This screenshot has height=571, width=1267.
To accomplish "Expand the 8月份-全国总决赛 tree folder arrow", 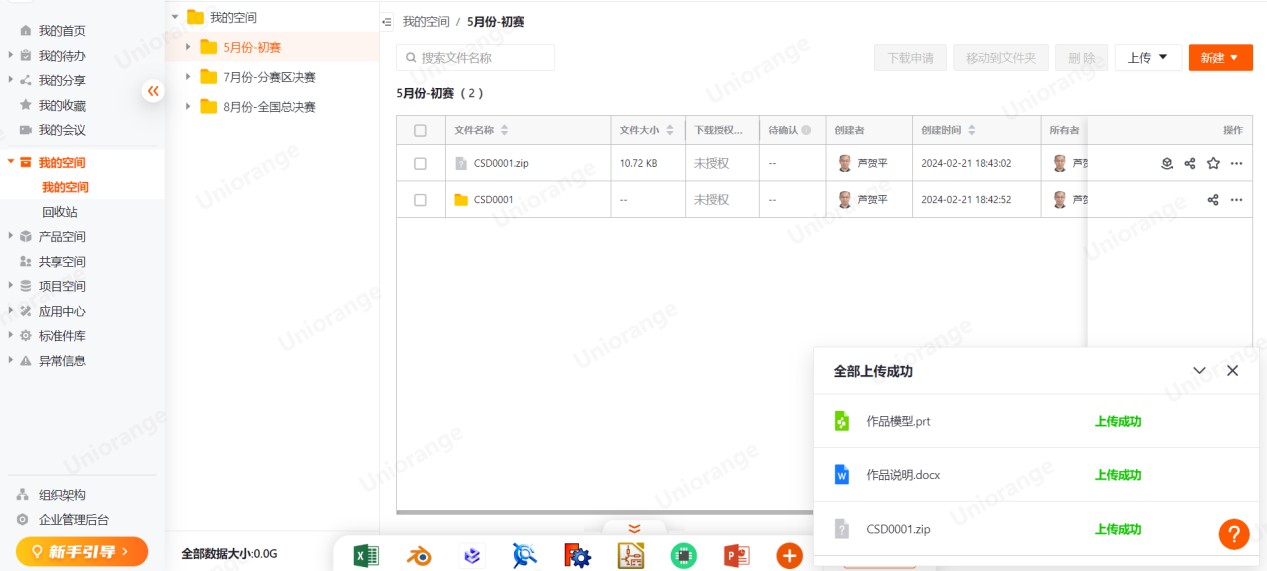I will (188, 106).
